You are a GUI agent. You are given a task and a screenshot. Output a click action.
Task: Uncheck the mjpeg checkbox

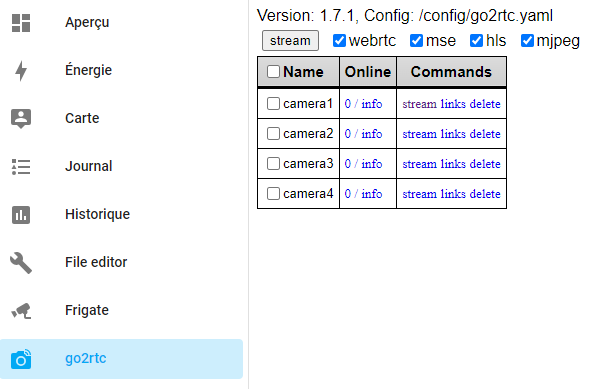point(527,41)
